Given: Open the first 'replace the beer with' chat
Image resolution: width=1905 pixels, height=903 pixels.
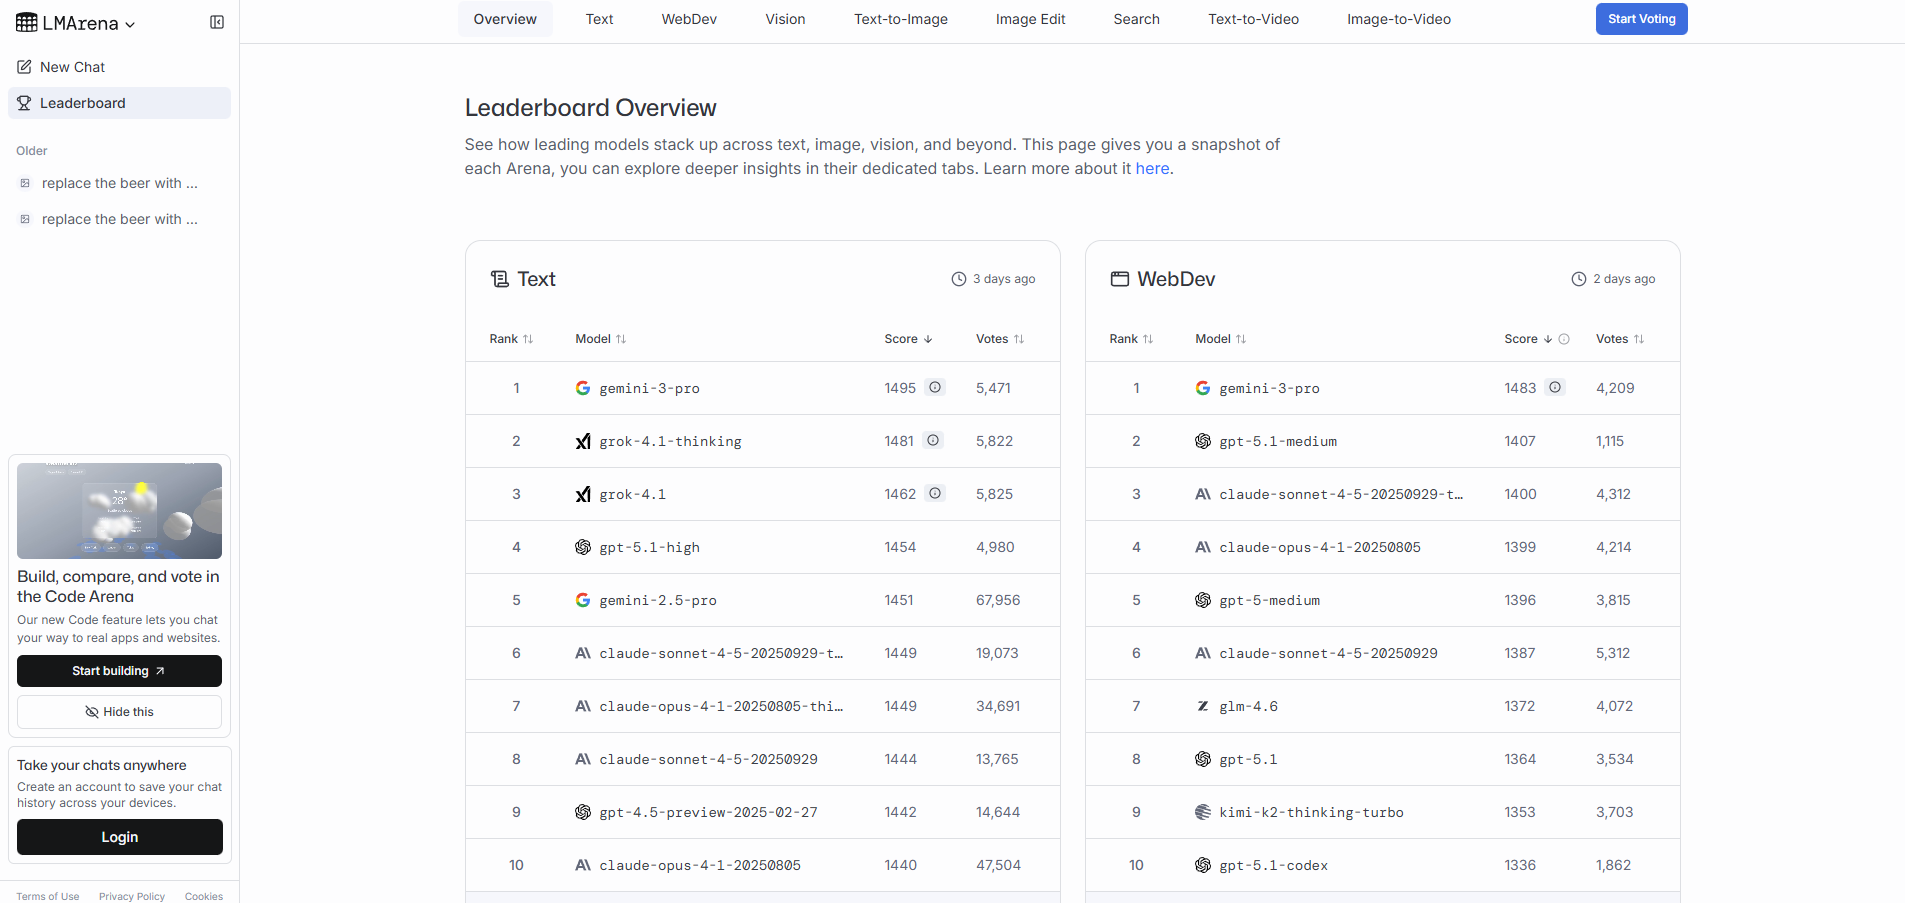Looking at the screenshot, I should click(119, 183).
